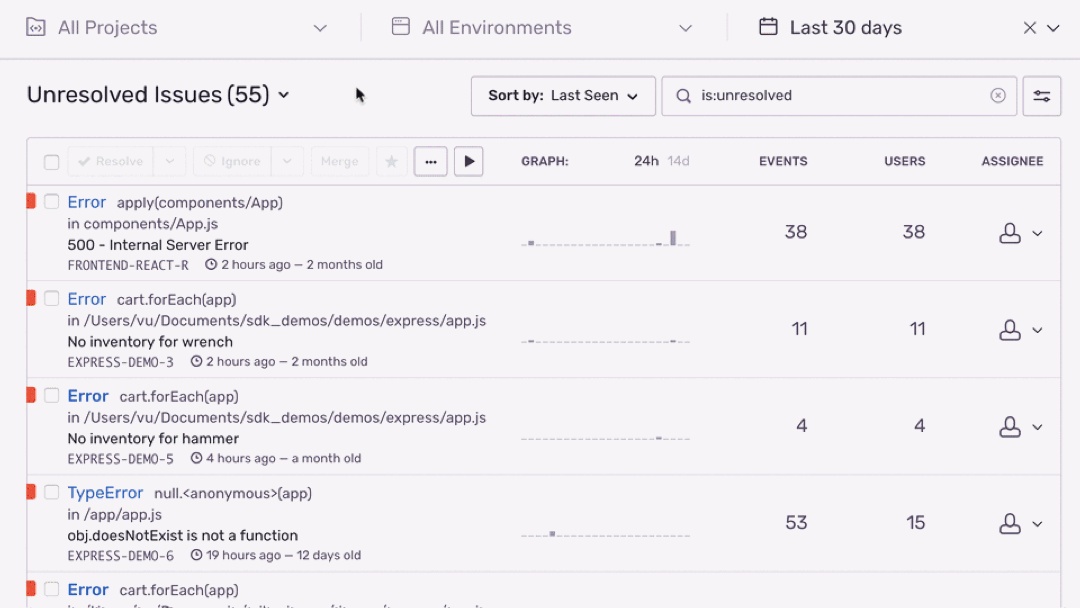Open the bottom partially visible Error link

point(88,590)
